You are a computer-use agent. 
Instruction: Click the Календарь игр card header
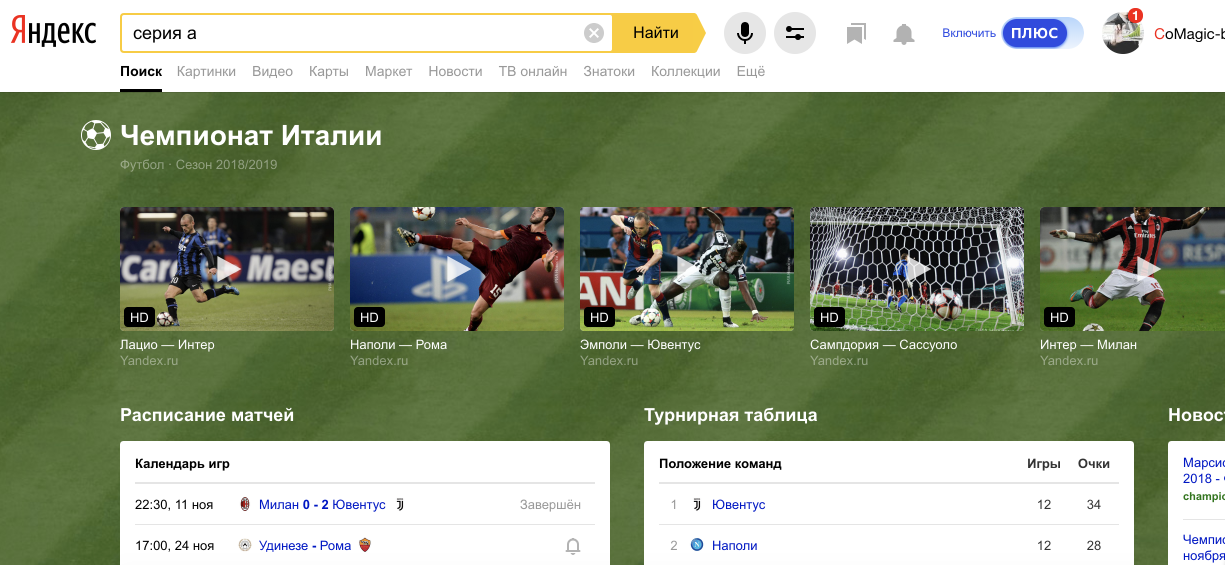coord(183,463)
